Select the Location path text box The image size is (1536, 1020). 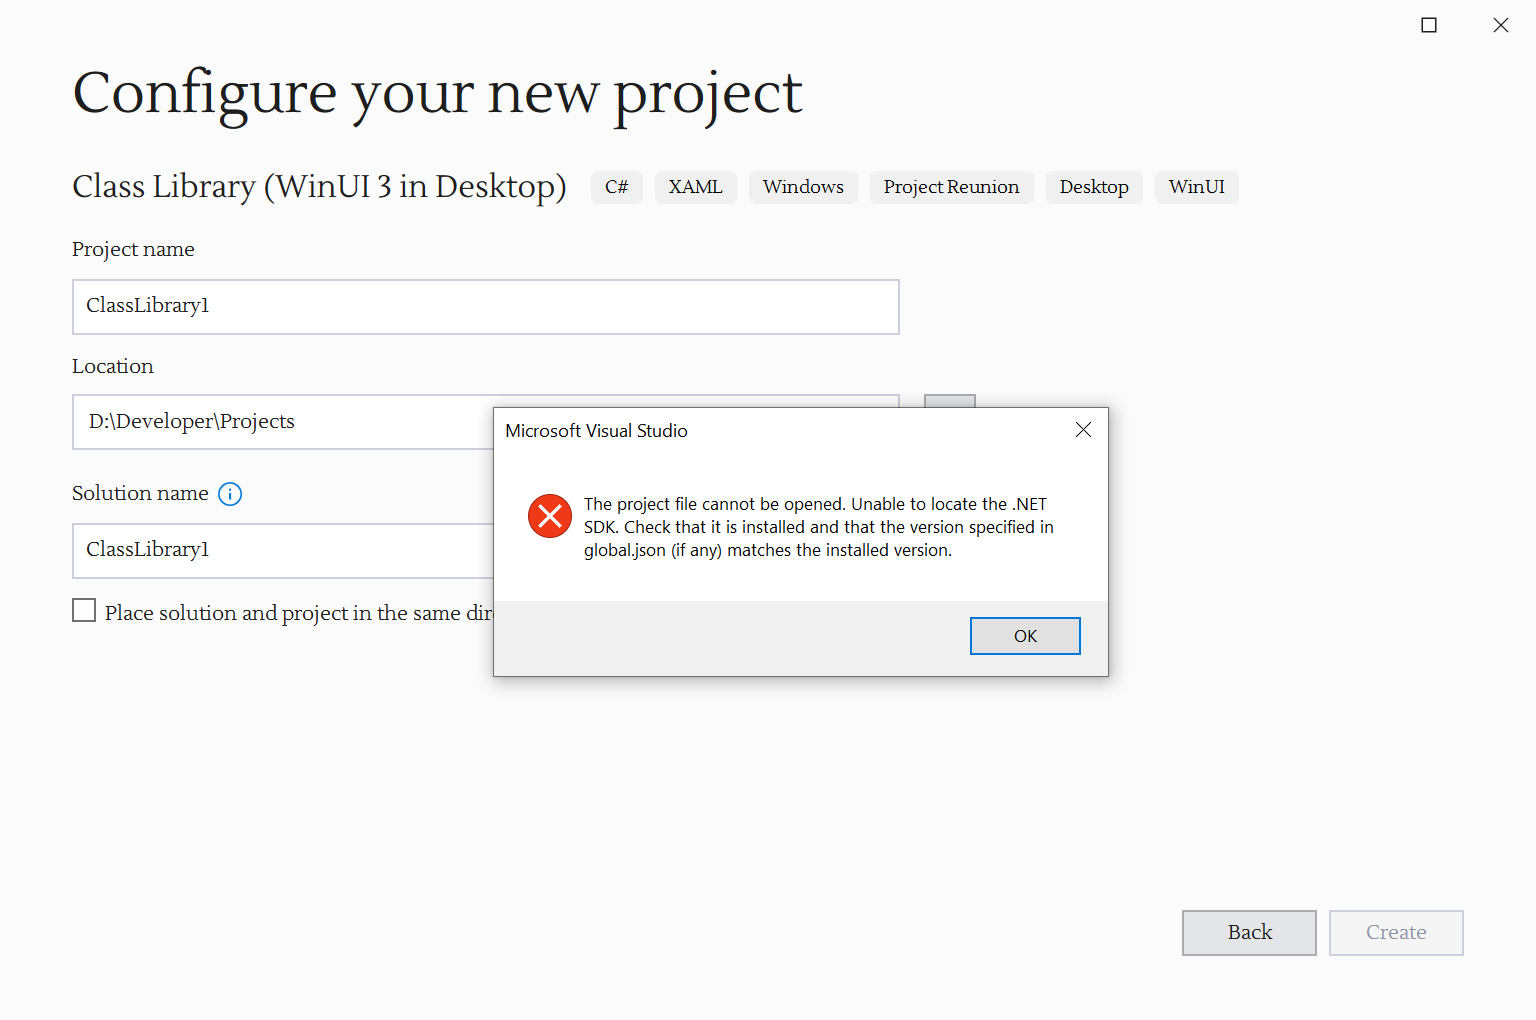(280, 421)
